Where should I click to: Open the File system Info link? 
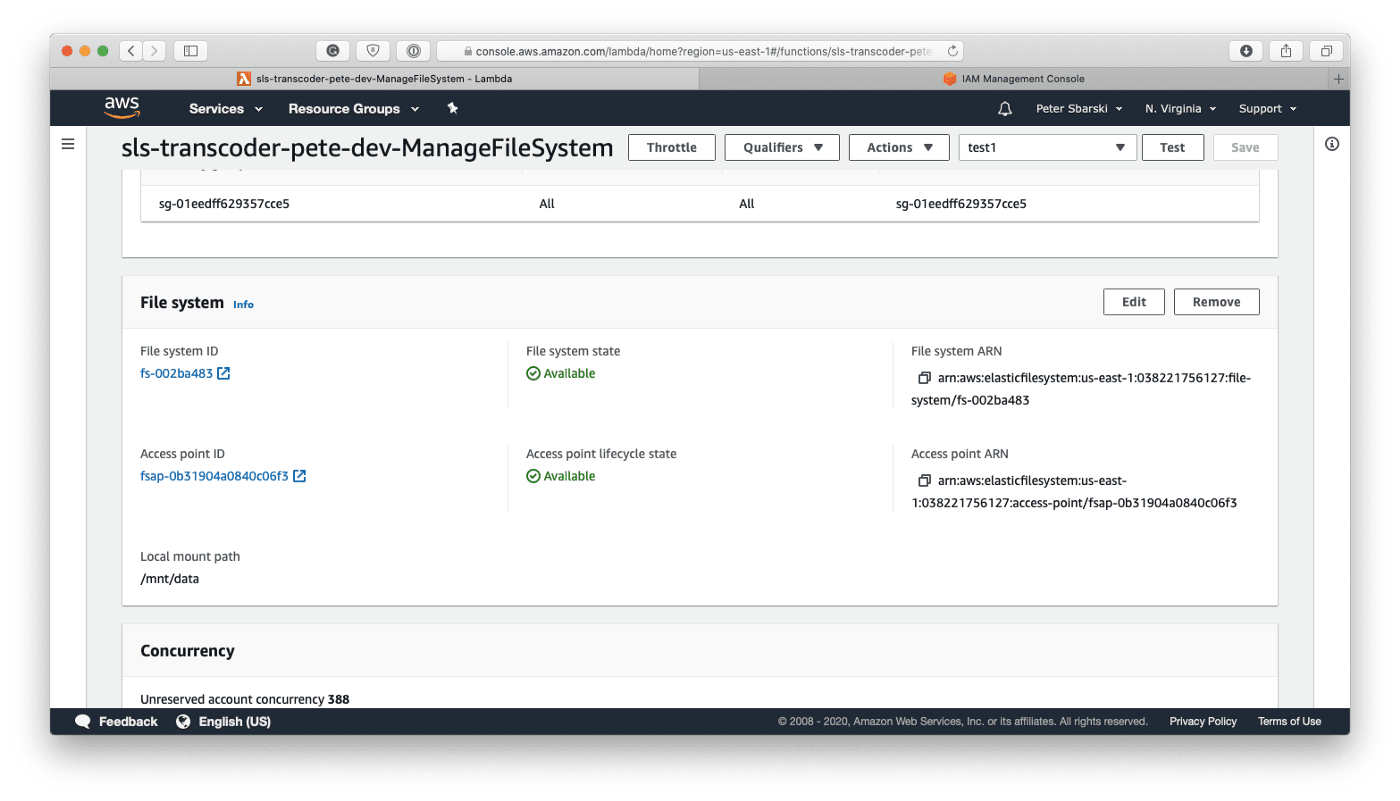coord(243,304)
